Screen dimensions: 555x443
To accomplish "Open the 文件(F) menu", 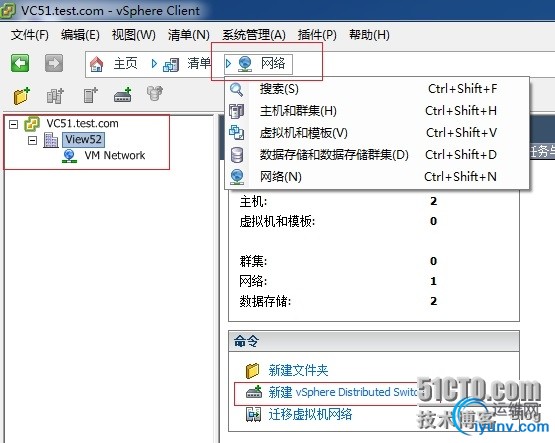I will (30, 35).
